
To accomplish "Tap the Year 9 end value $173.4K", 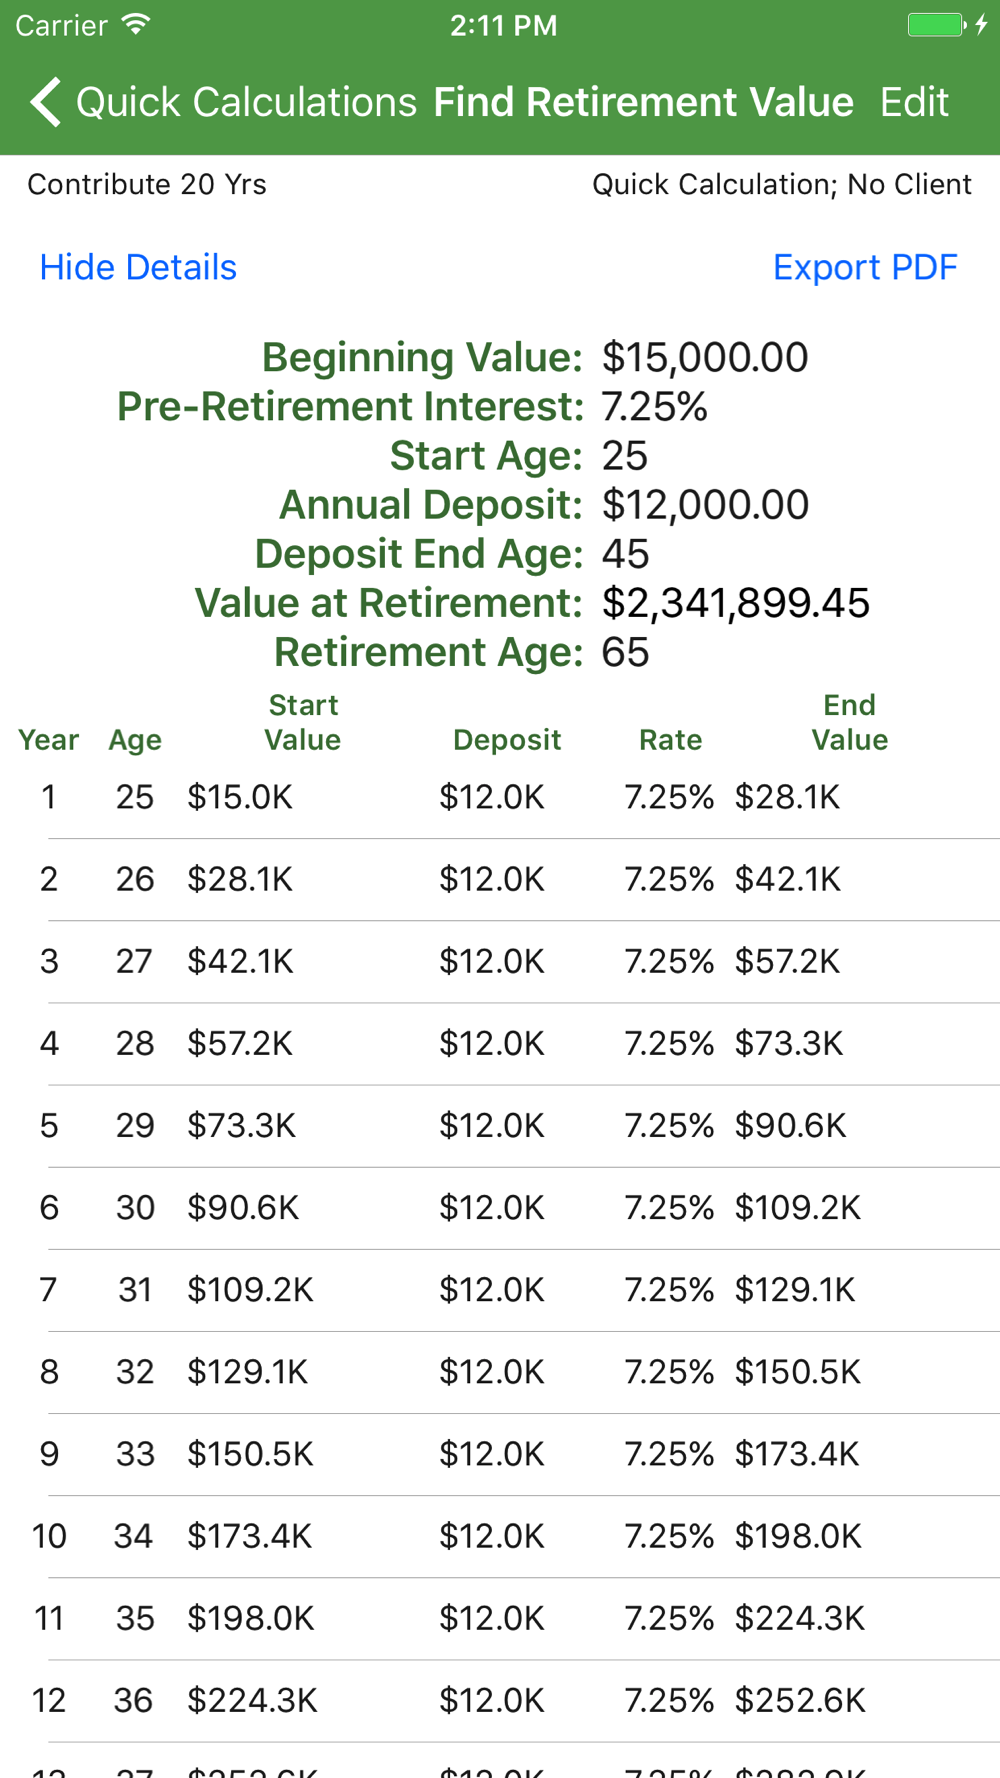I will (x=797, y=1453).
